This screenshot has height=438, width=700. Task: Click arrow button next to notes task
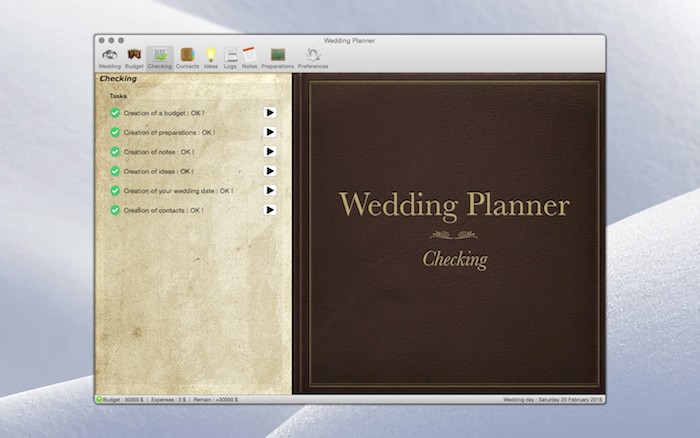270,151
